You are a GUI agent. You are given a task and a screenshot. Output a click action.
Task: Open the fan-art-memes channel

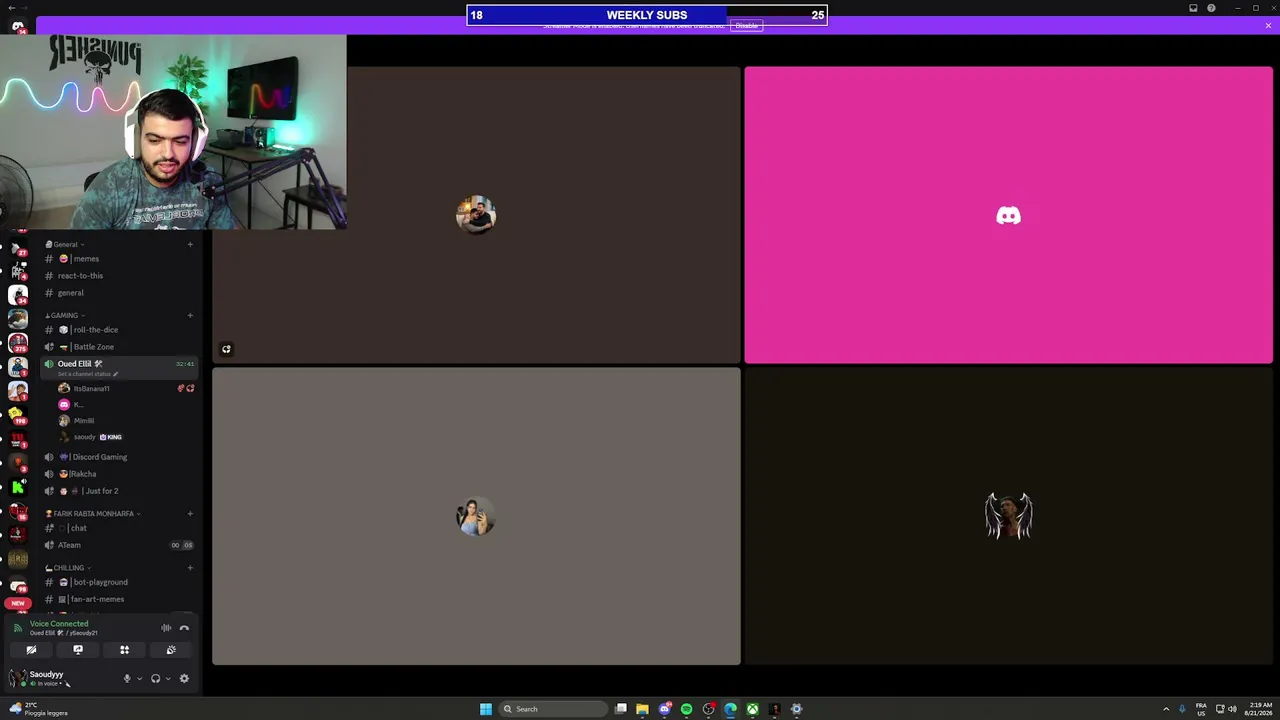click(120, 599)
